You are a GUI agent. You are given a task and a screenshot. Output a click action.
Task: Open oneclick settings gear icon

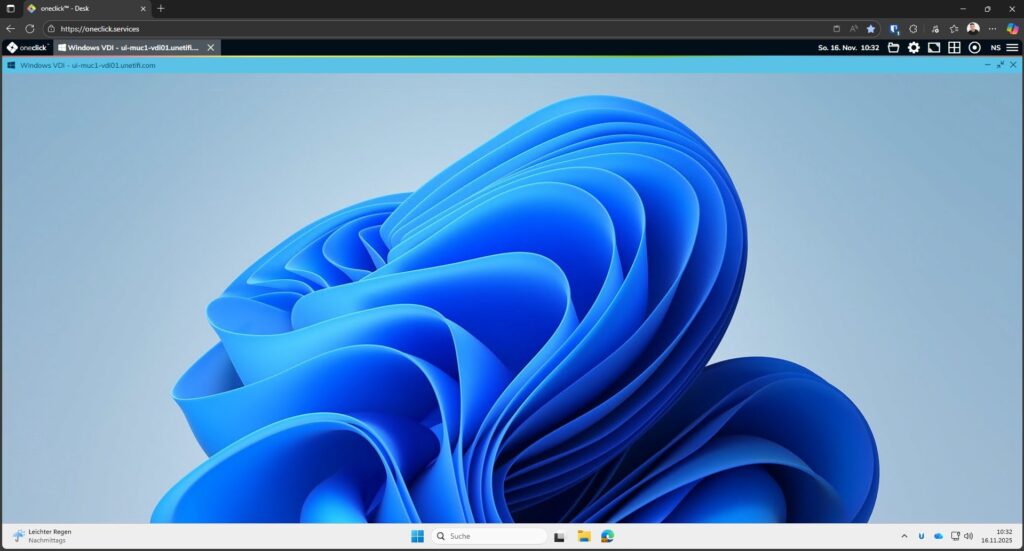913,47
